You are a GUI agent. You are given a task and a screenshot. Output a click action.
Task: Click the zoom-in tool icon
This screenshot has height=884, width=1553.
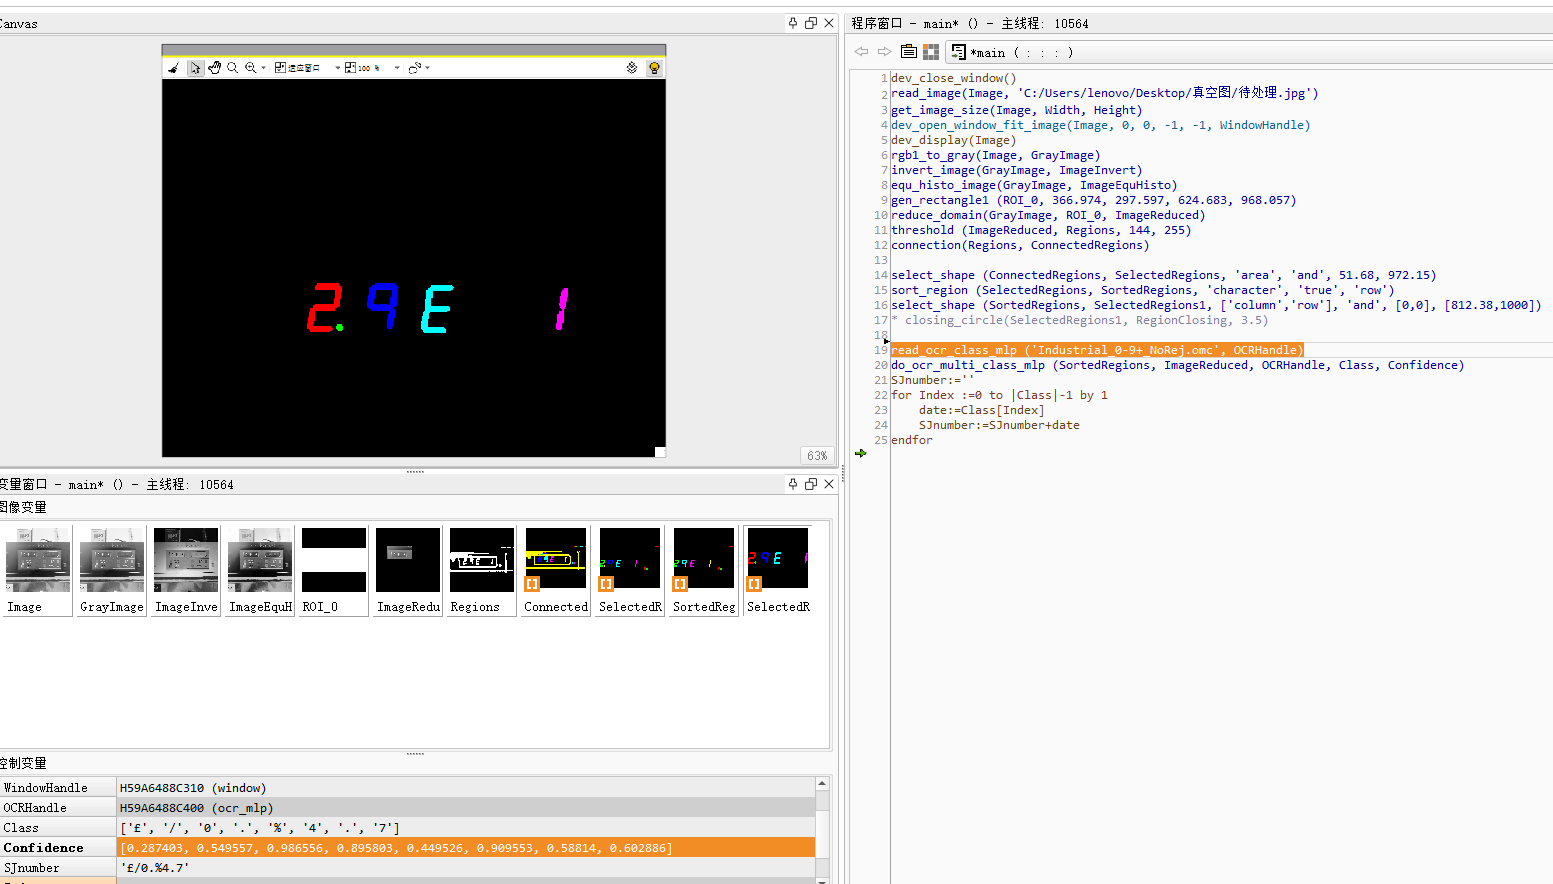250,68
